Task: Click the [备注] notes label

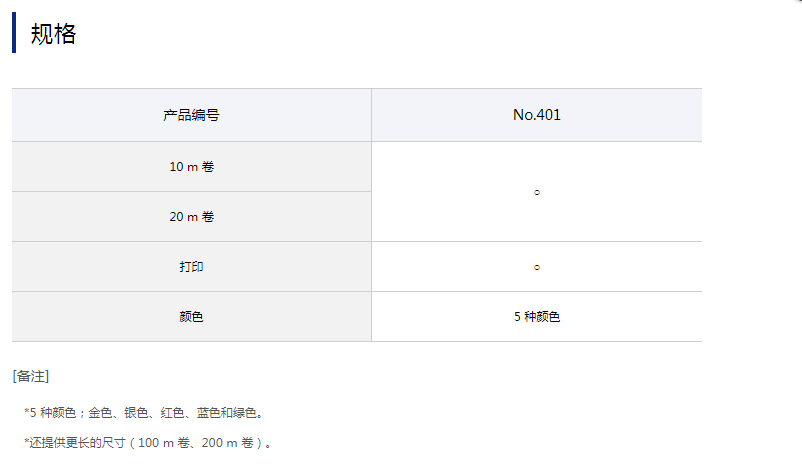Action: pos(31,376)
